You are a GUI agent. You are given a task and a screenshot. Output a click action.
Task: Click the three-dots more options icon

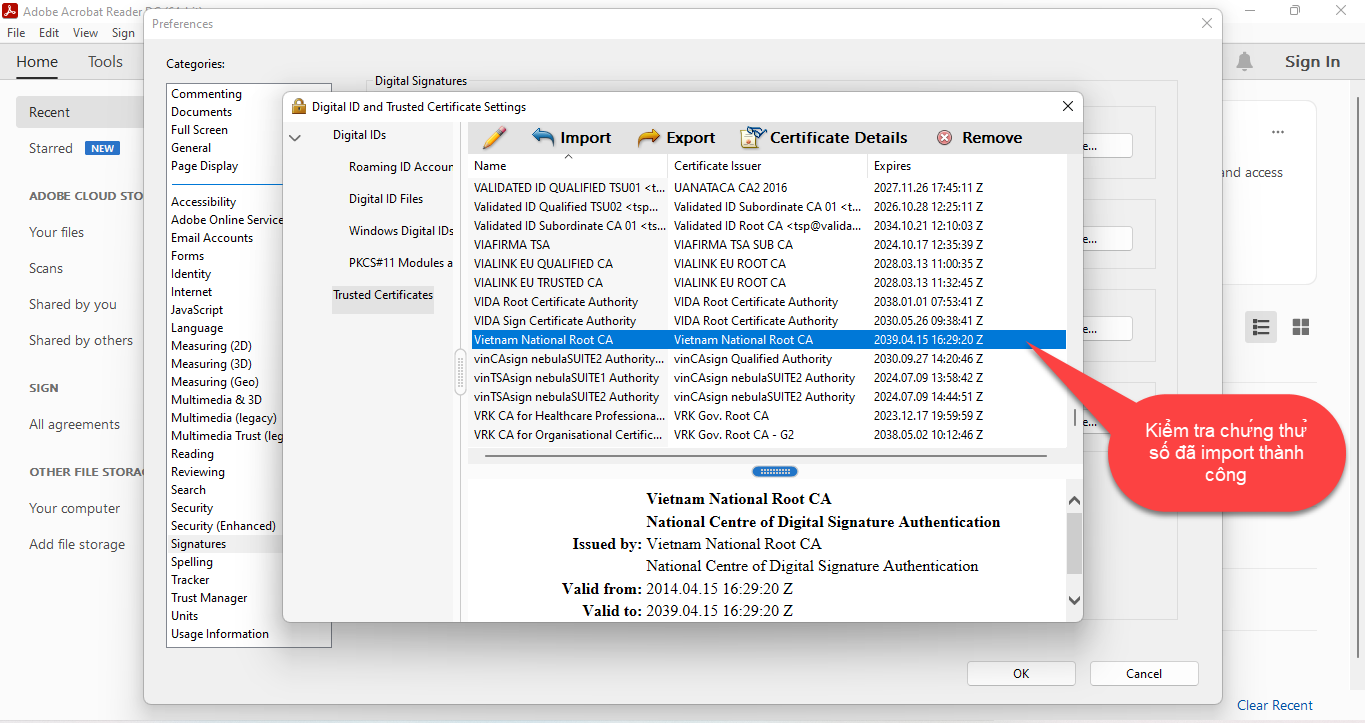[1277, 132]
